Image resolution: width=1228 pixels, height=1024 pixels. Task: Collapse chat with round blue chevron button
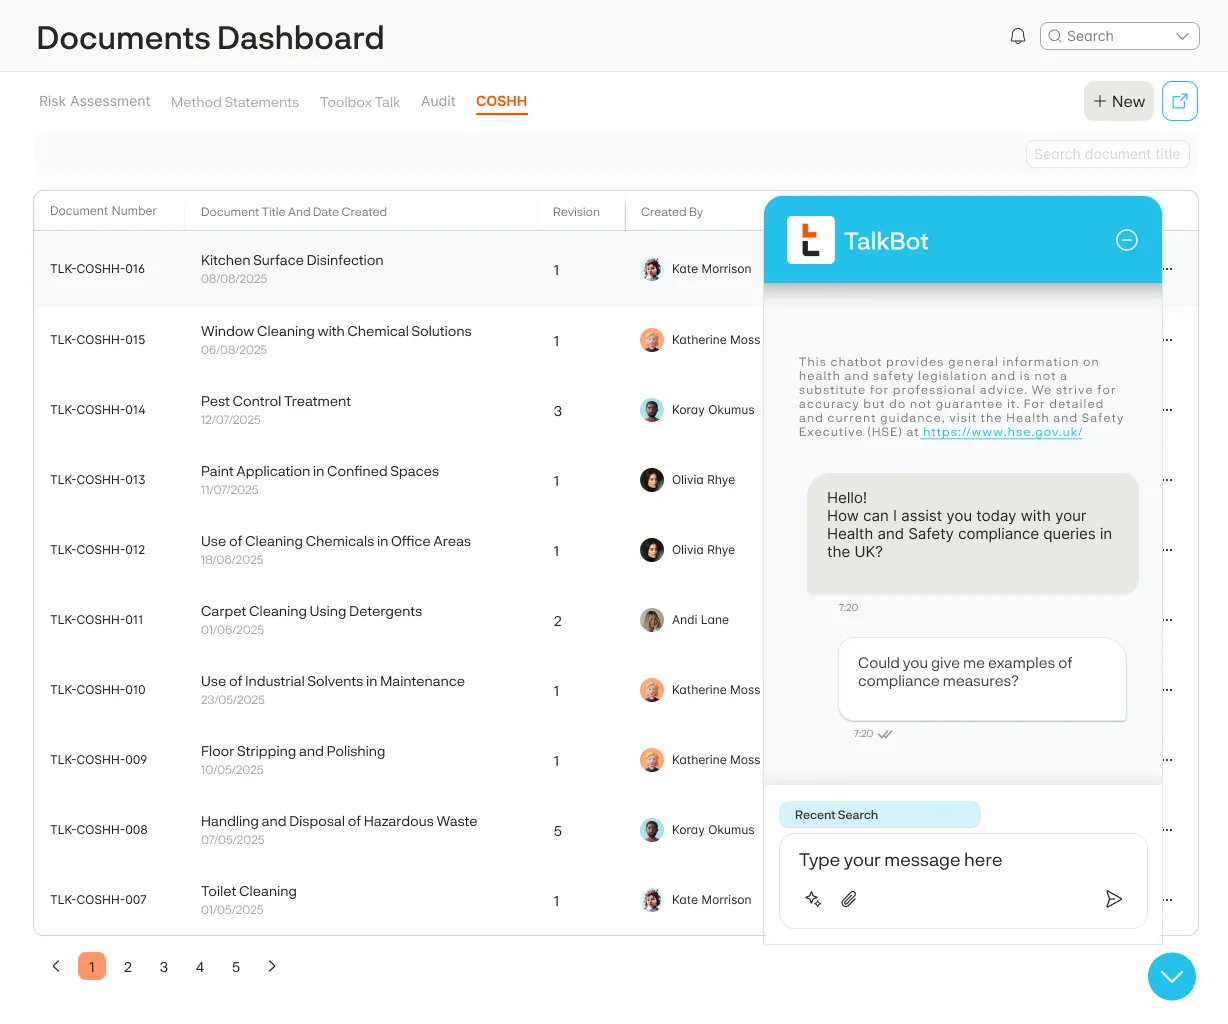coord(1172,976)
